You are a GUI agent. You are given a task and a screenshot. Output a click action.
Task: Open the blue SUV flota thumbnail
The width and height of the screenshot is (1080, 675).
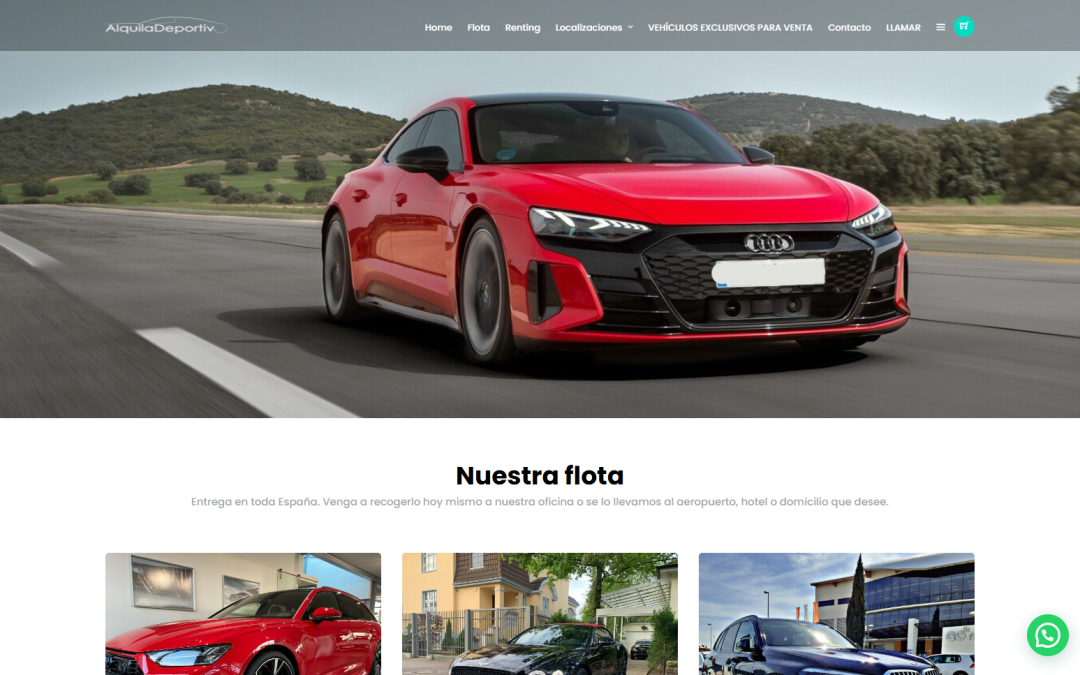point(836,614)
